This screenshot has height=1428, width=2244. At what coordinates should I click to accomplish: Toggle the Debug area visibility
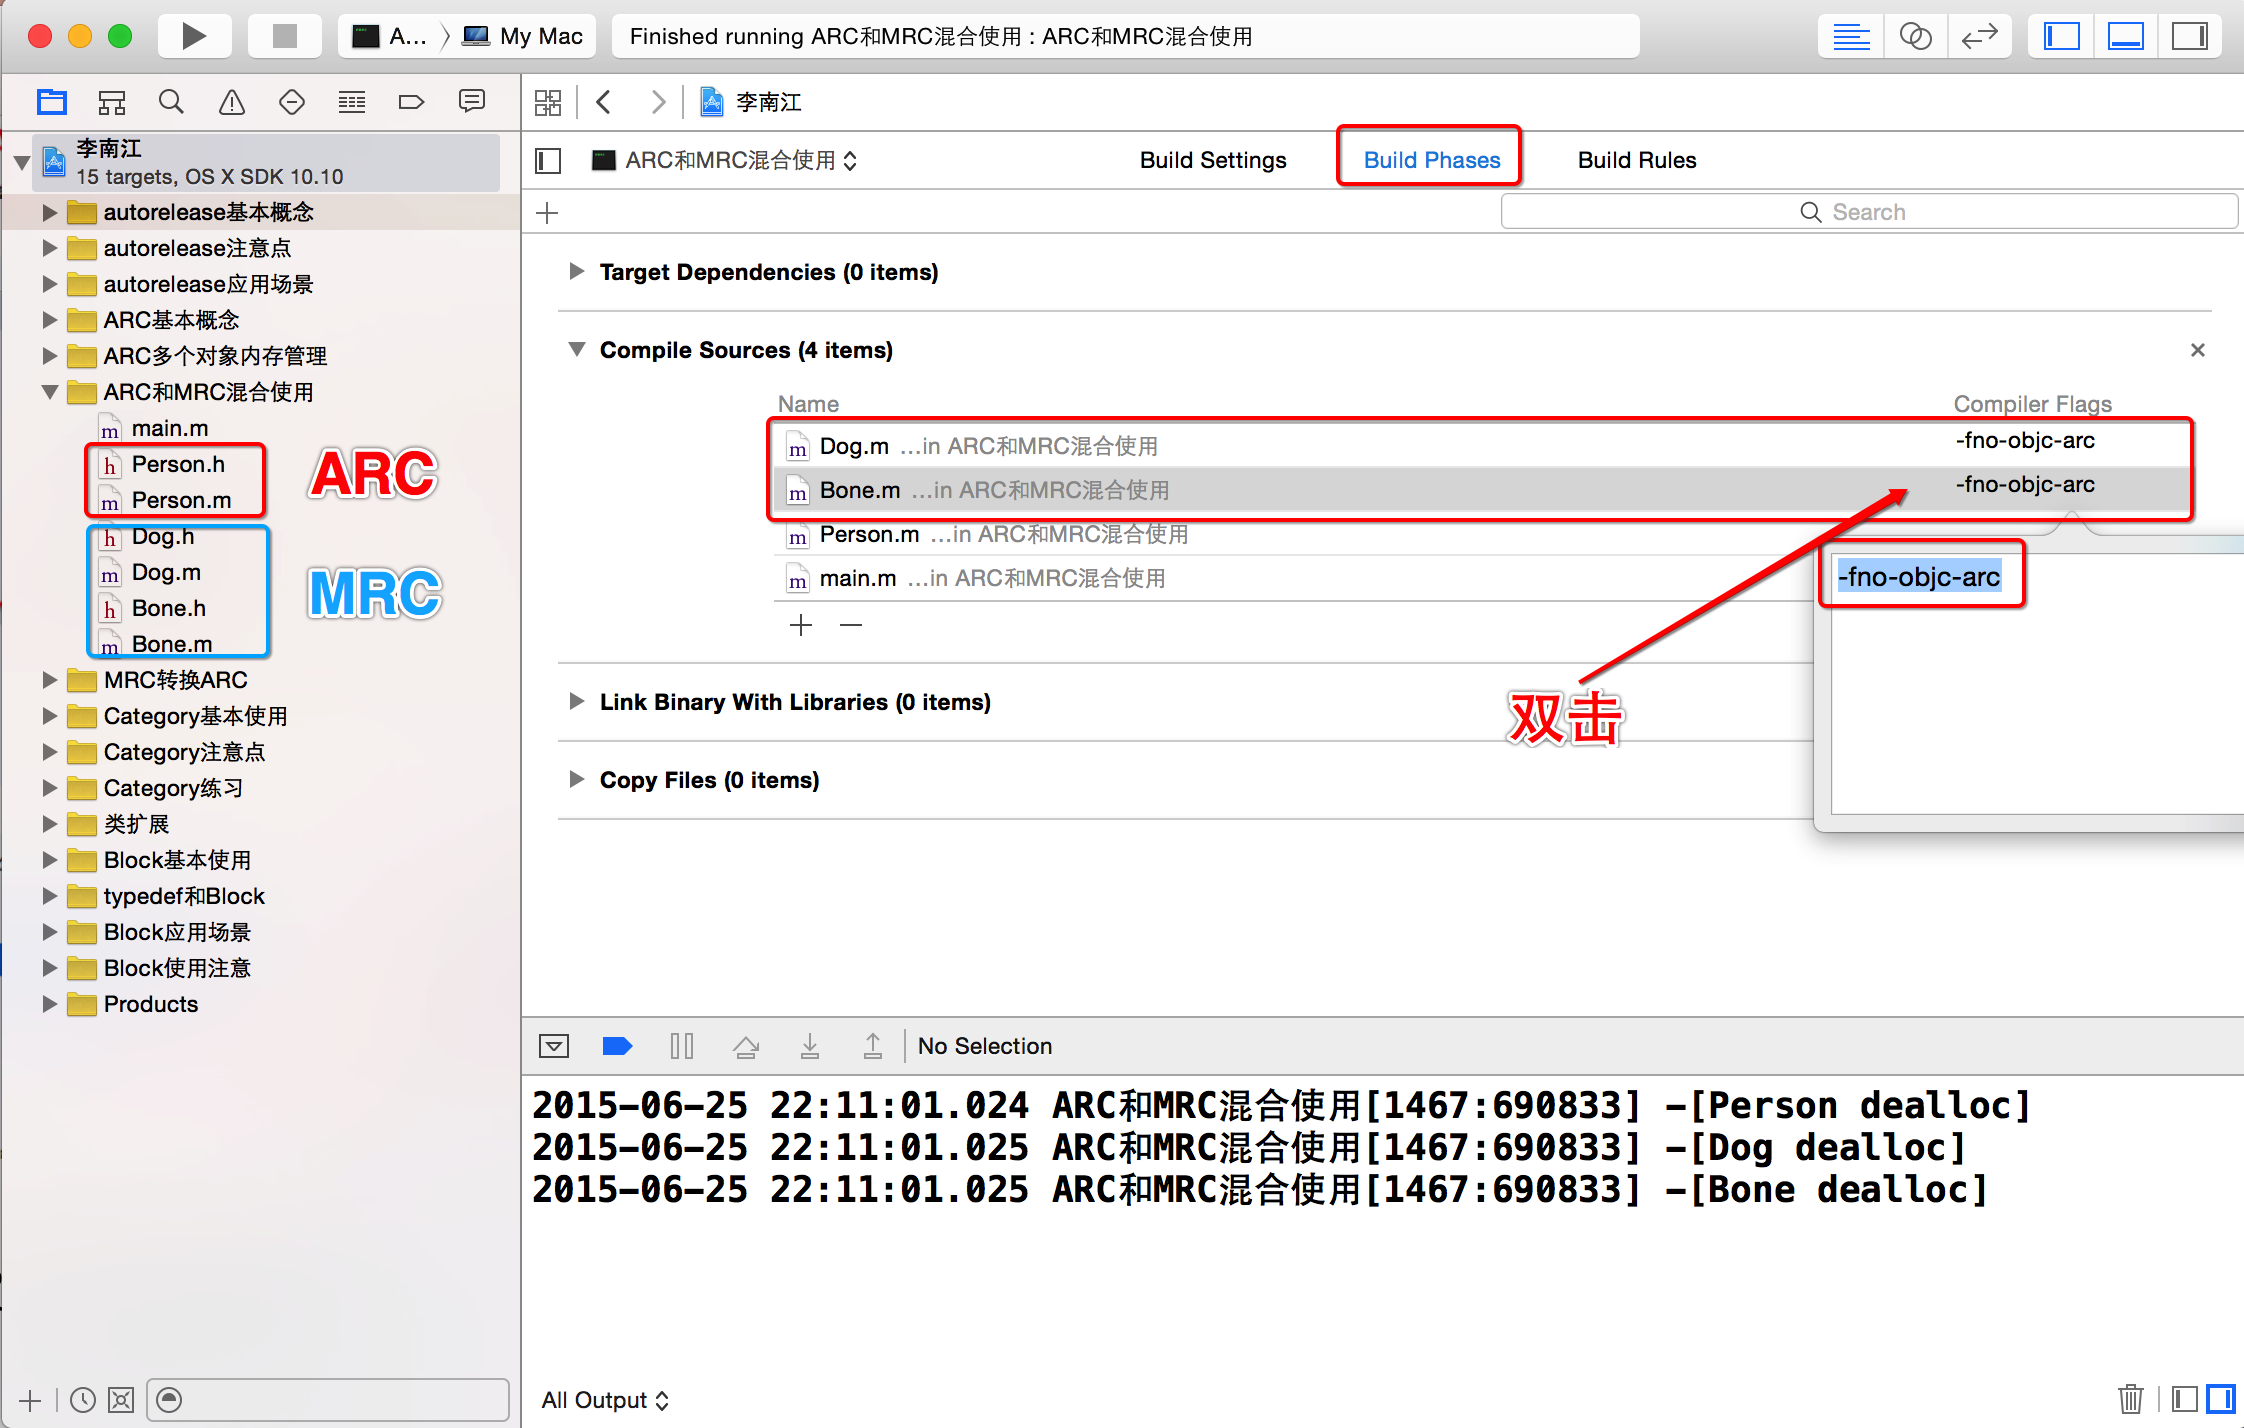(x=2125, y=37)
